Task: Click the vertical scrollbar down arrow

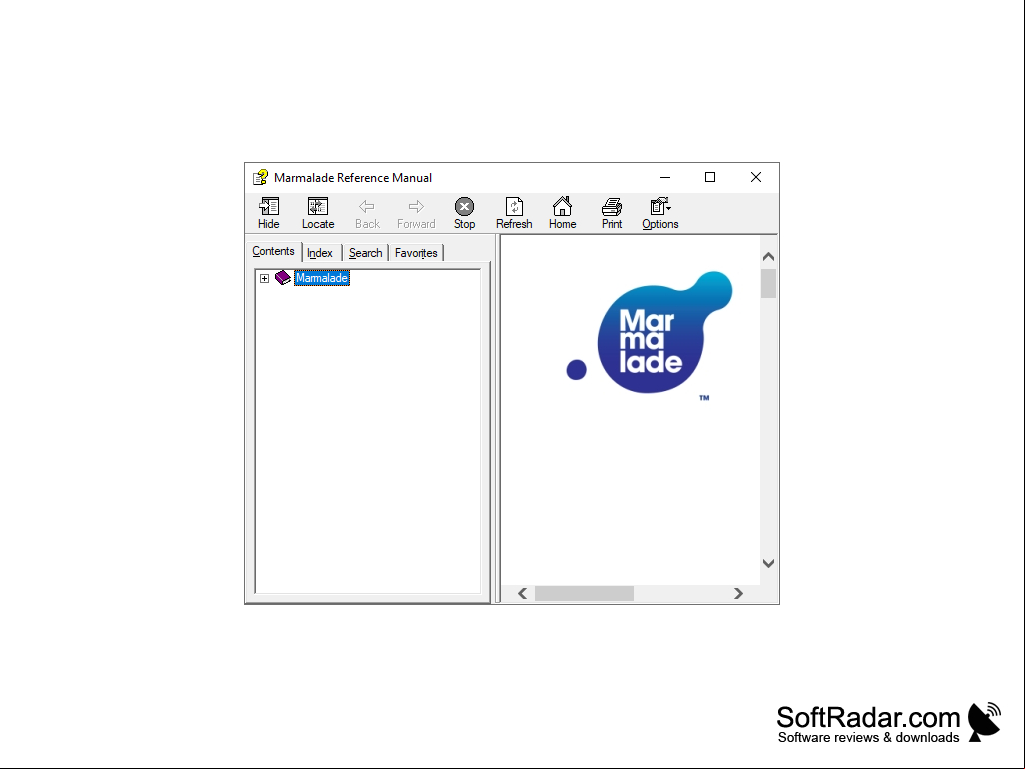Action: [x=769, y=563]
